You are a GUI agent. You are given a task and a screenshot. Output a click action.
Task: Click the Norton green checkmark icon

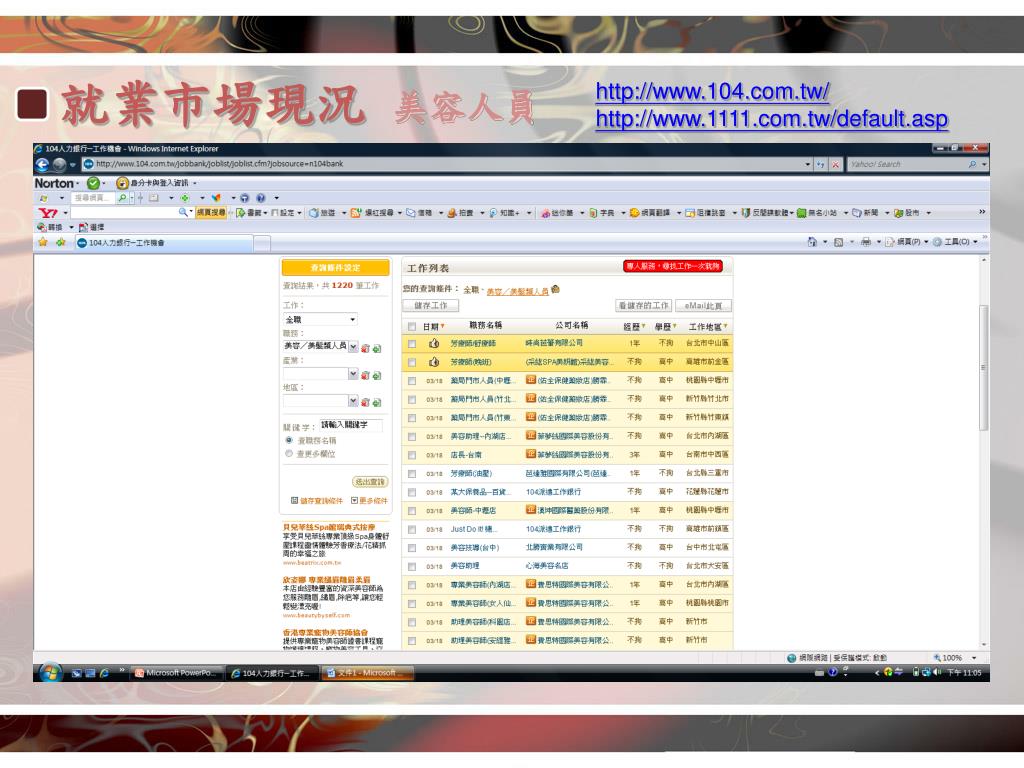point(93,183)
